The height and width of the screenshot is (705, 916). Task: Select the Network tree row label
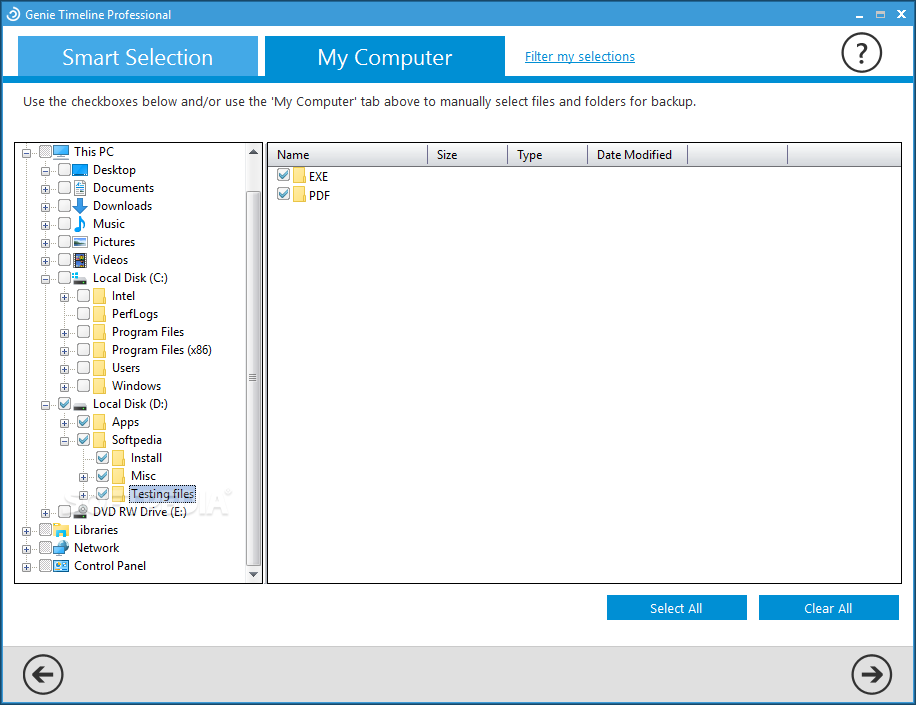point(96,548)
